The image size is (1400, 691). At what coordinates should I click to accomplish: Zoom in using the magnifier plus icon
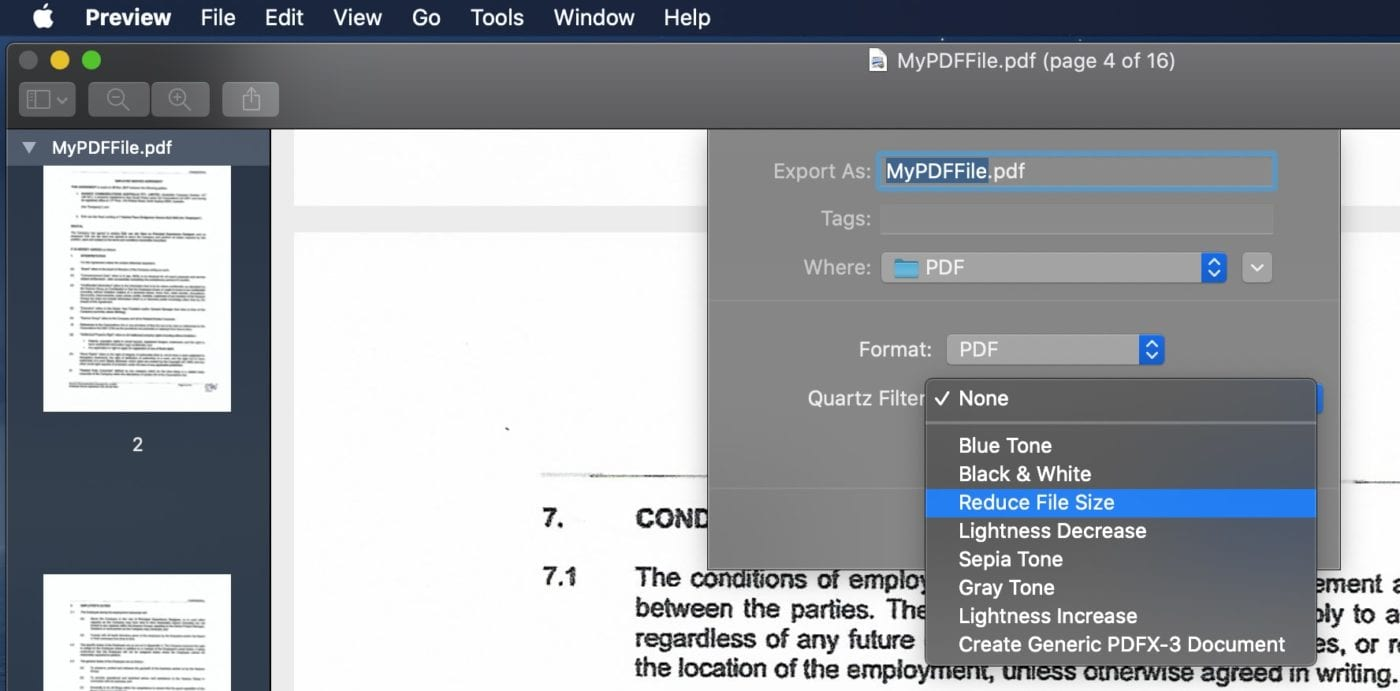[x=180, y=98]
